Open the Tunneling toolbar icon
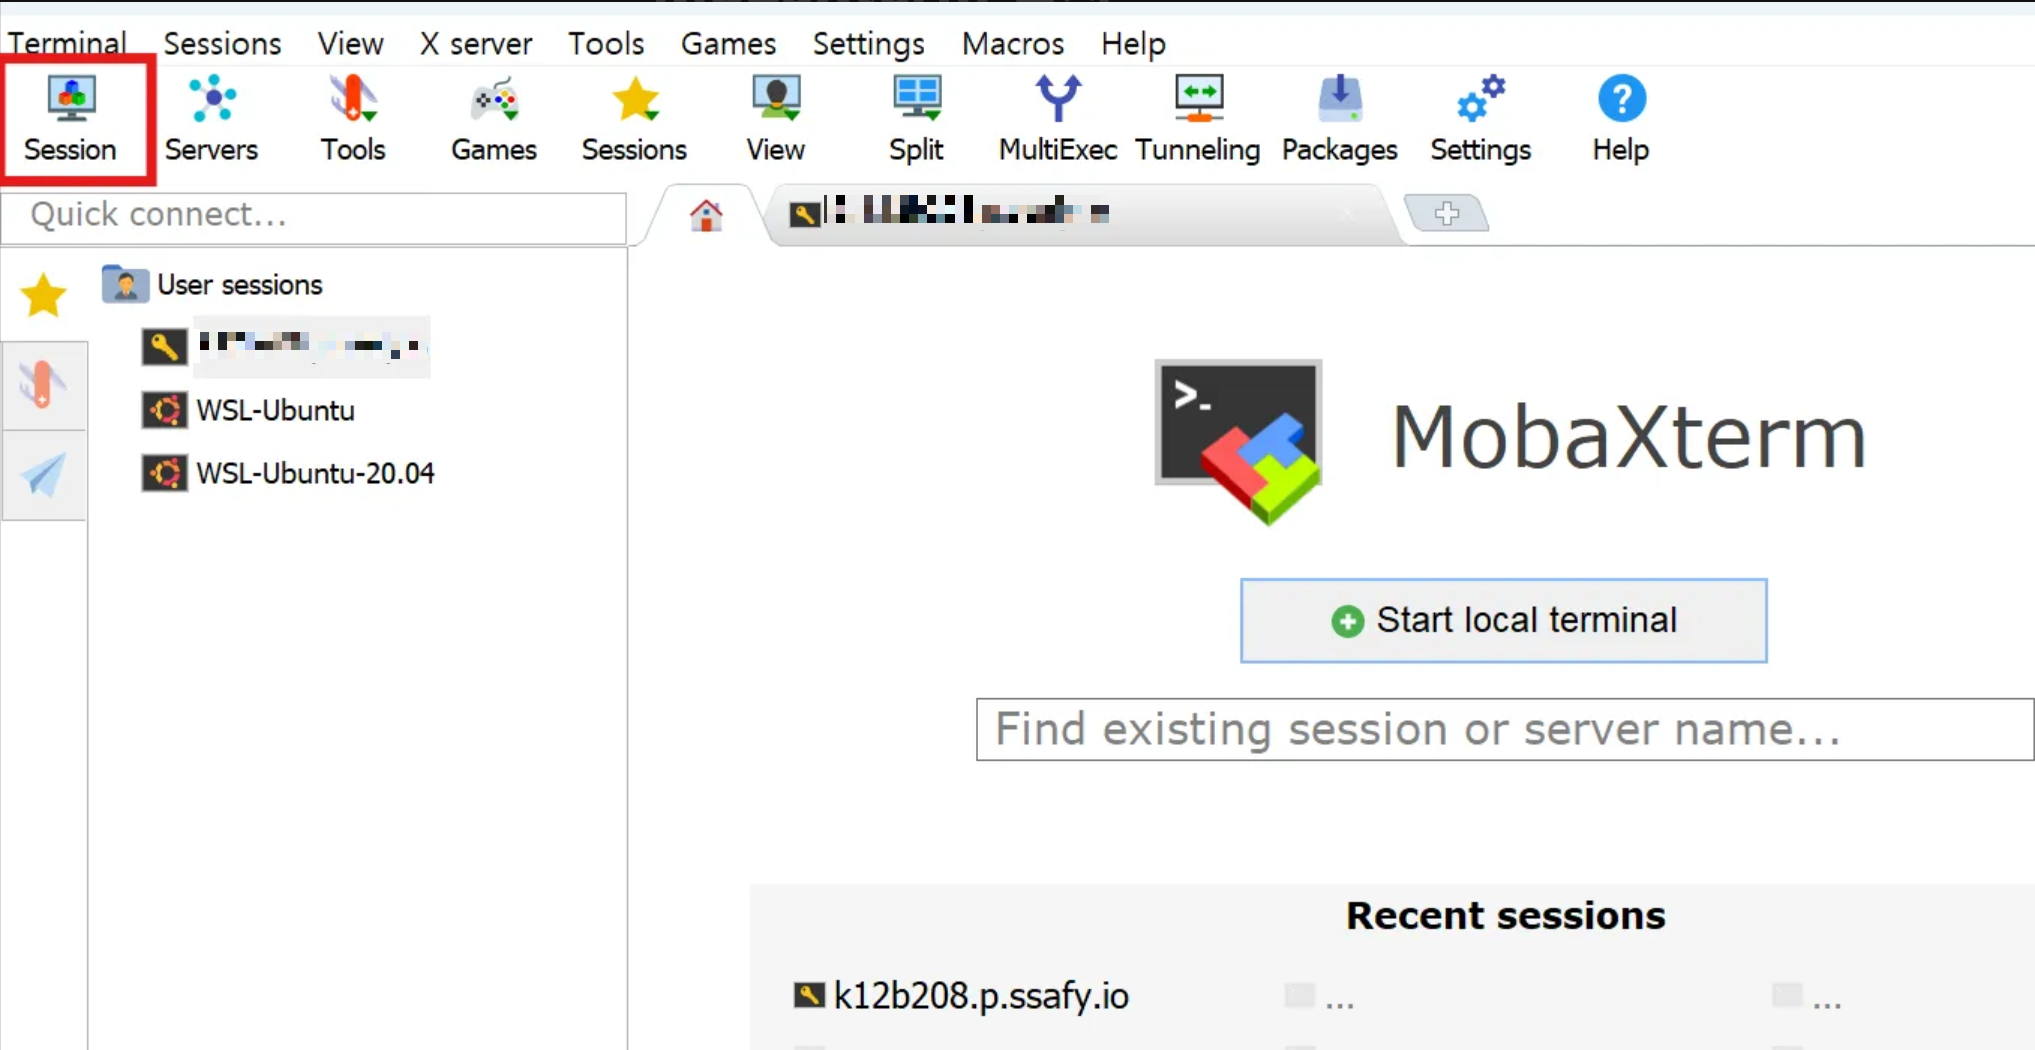Image resolution: width=2035 pixels, height=1050 pixels. click(1197, 119)
